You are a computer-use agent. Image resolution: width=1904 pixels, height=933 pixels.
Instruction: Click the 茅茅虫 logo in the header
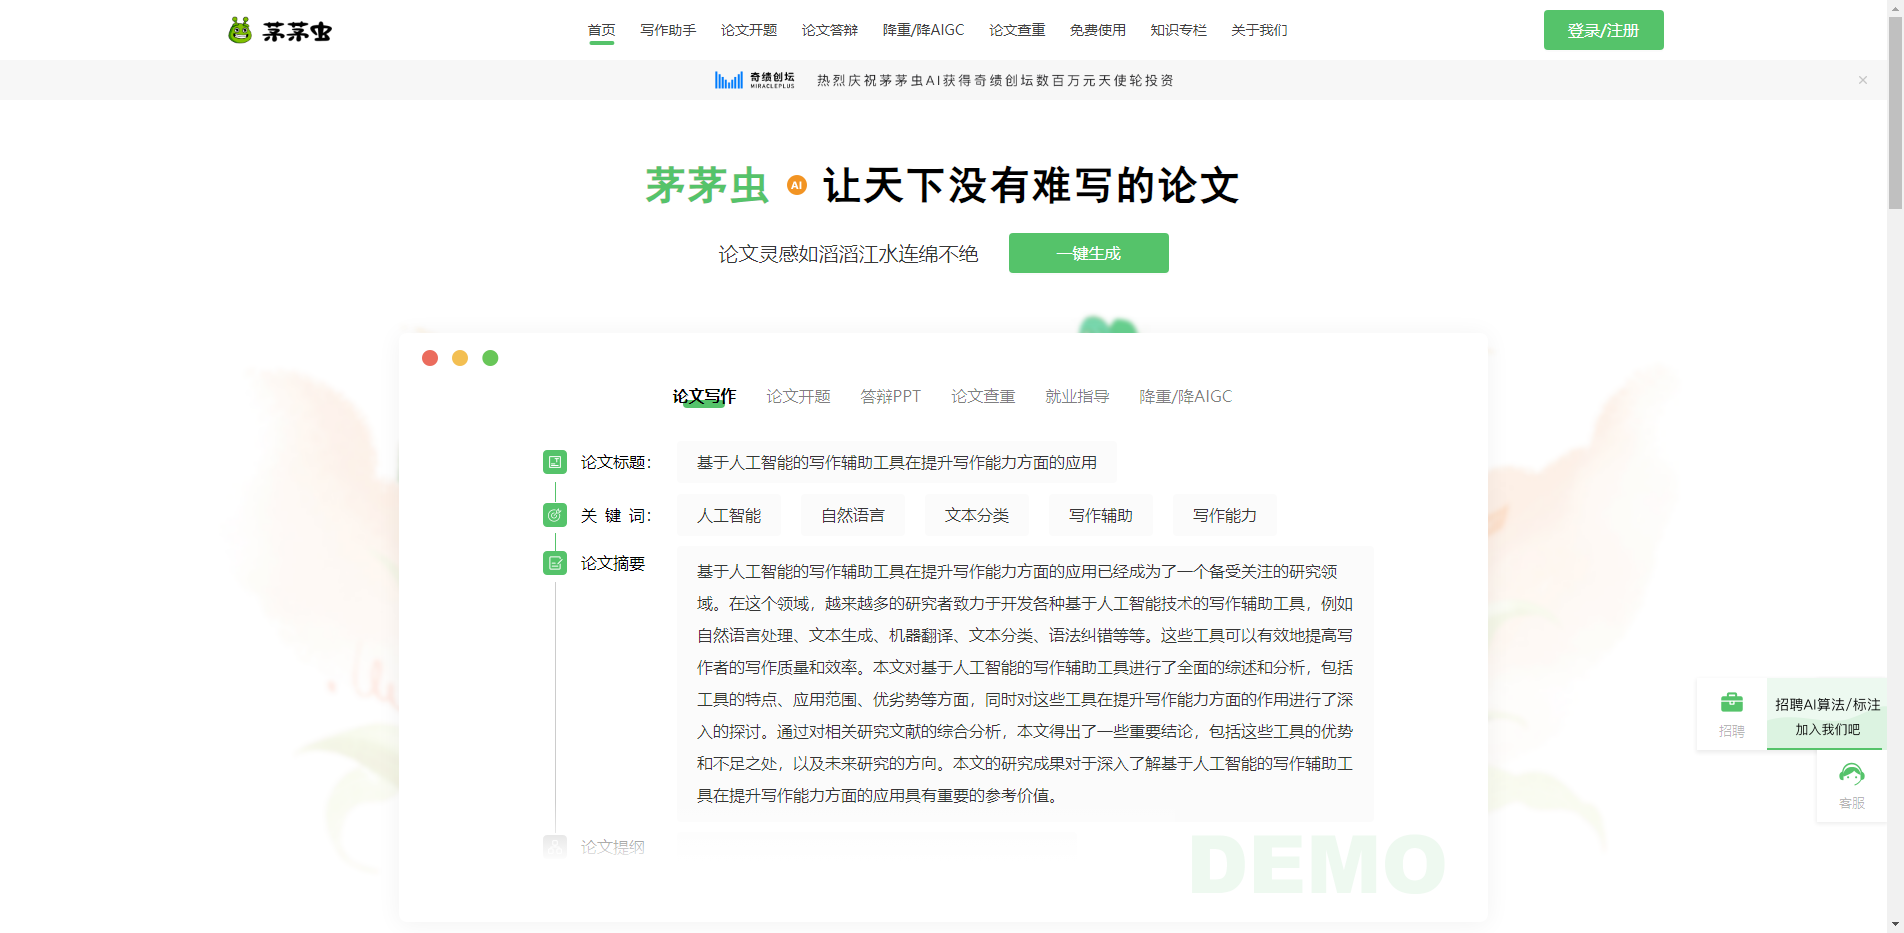pyautogui.click(x=279, y=31)
